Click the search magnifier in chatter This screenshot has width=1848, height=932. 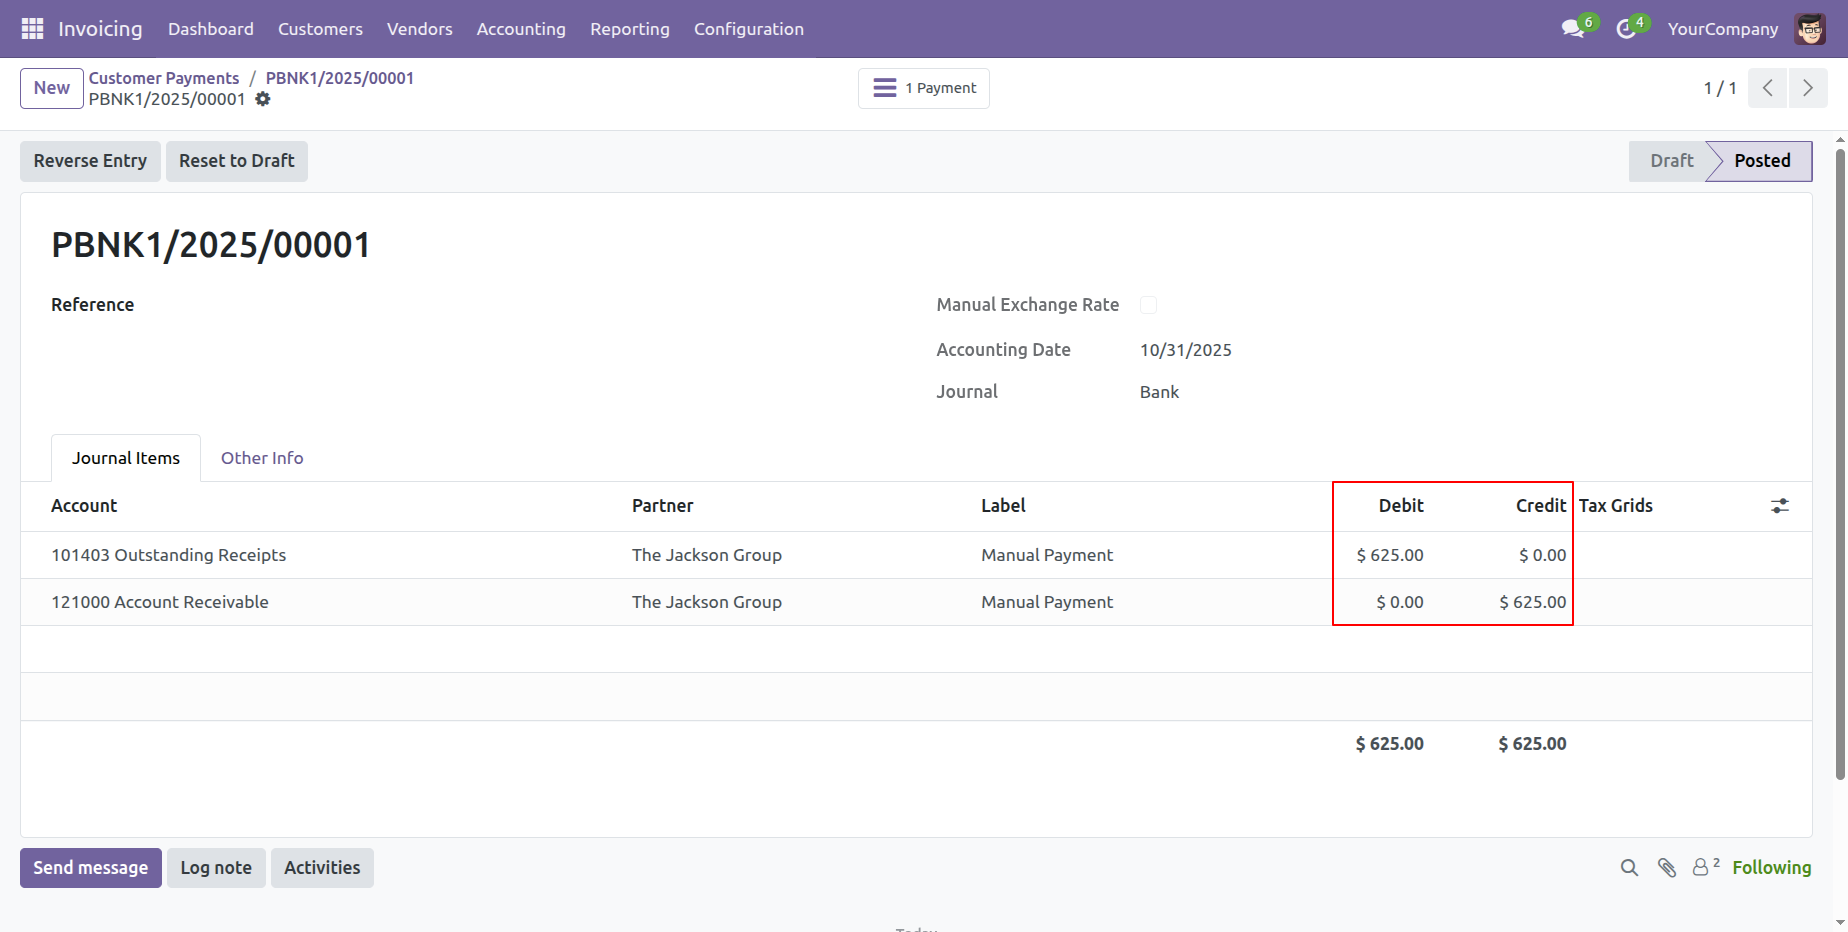[x=1629, y=868]
